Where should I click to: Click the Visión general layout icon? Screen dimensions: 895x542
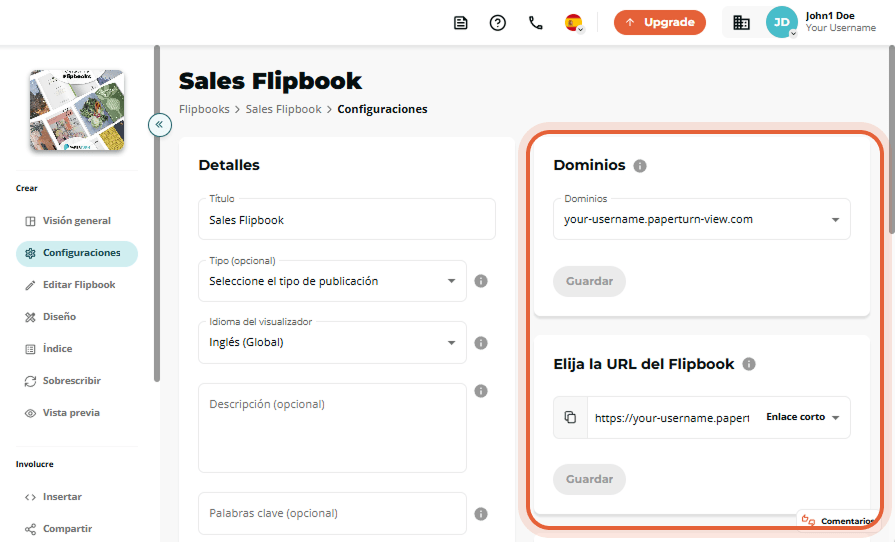[x=30, y=221]
